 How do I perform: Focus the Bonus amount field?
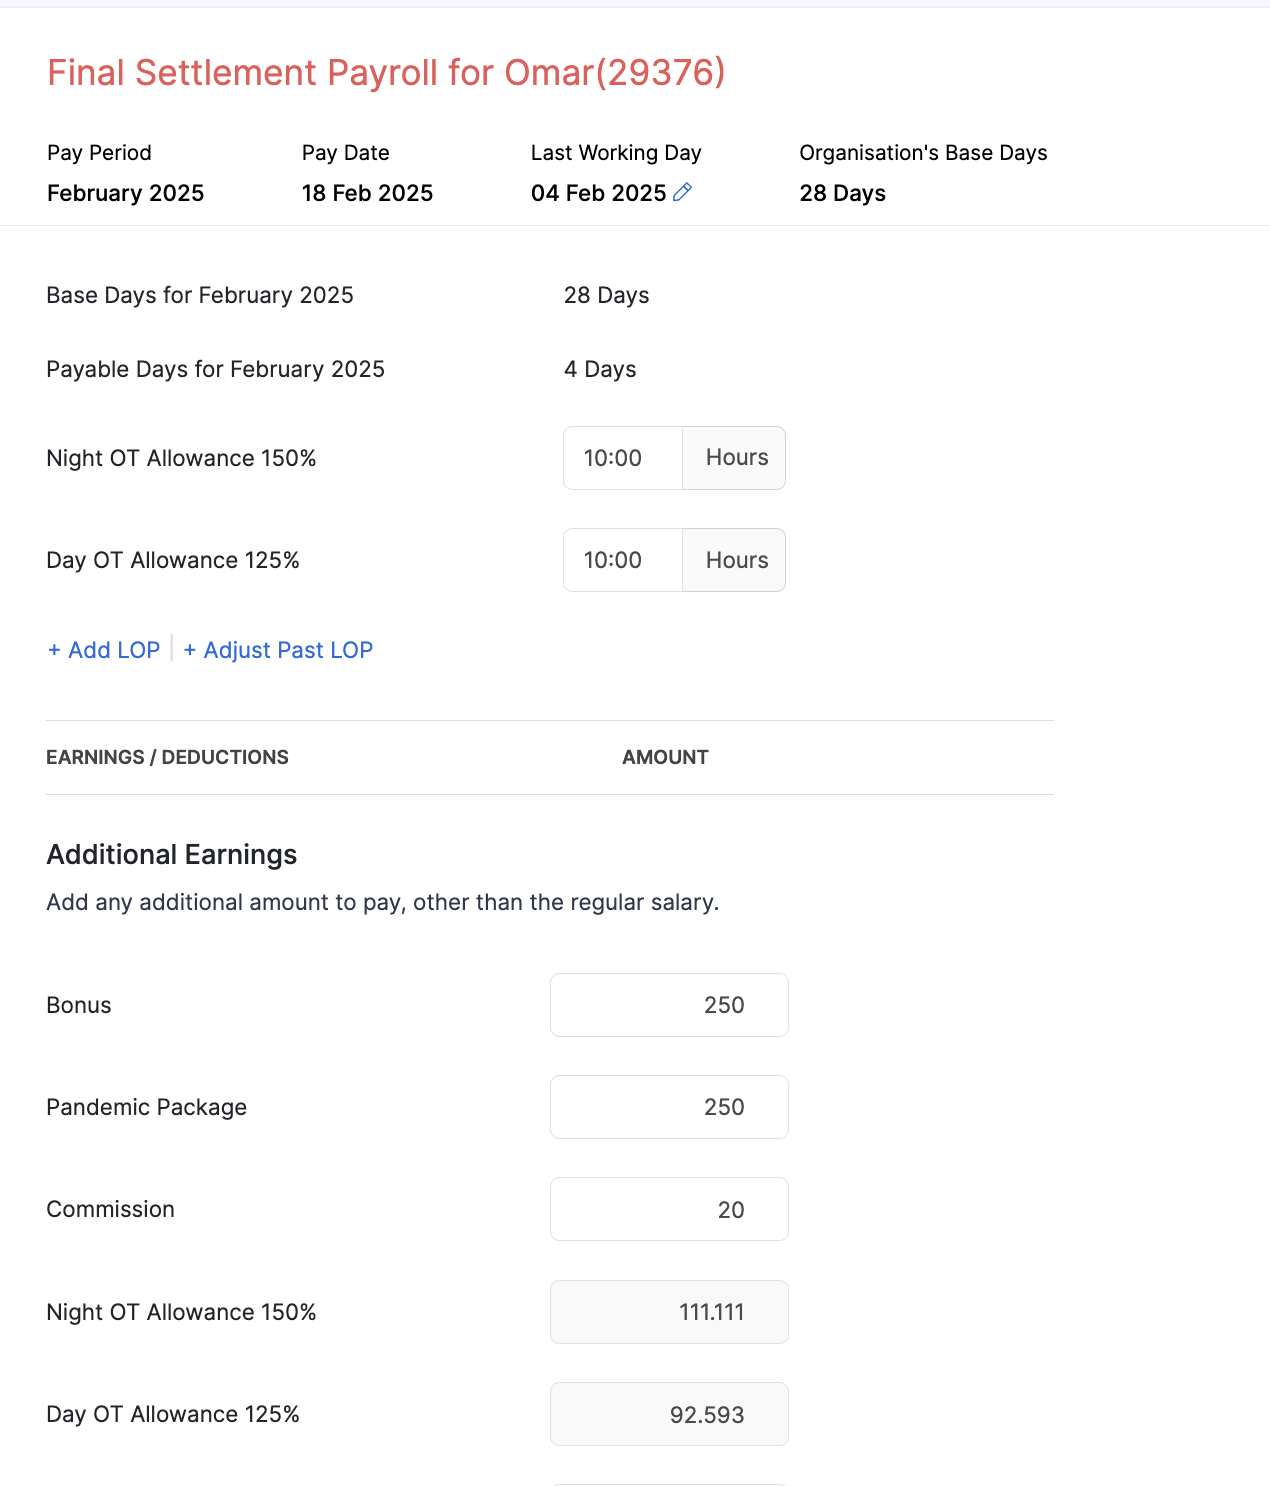click(669, 1005)
